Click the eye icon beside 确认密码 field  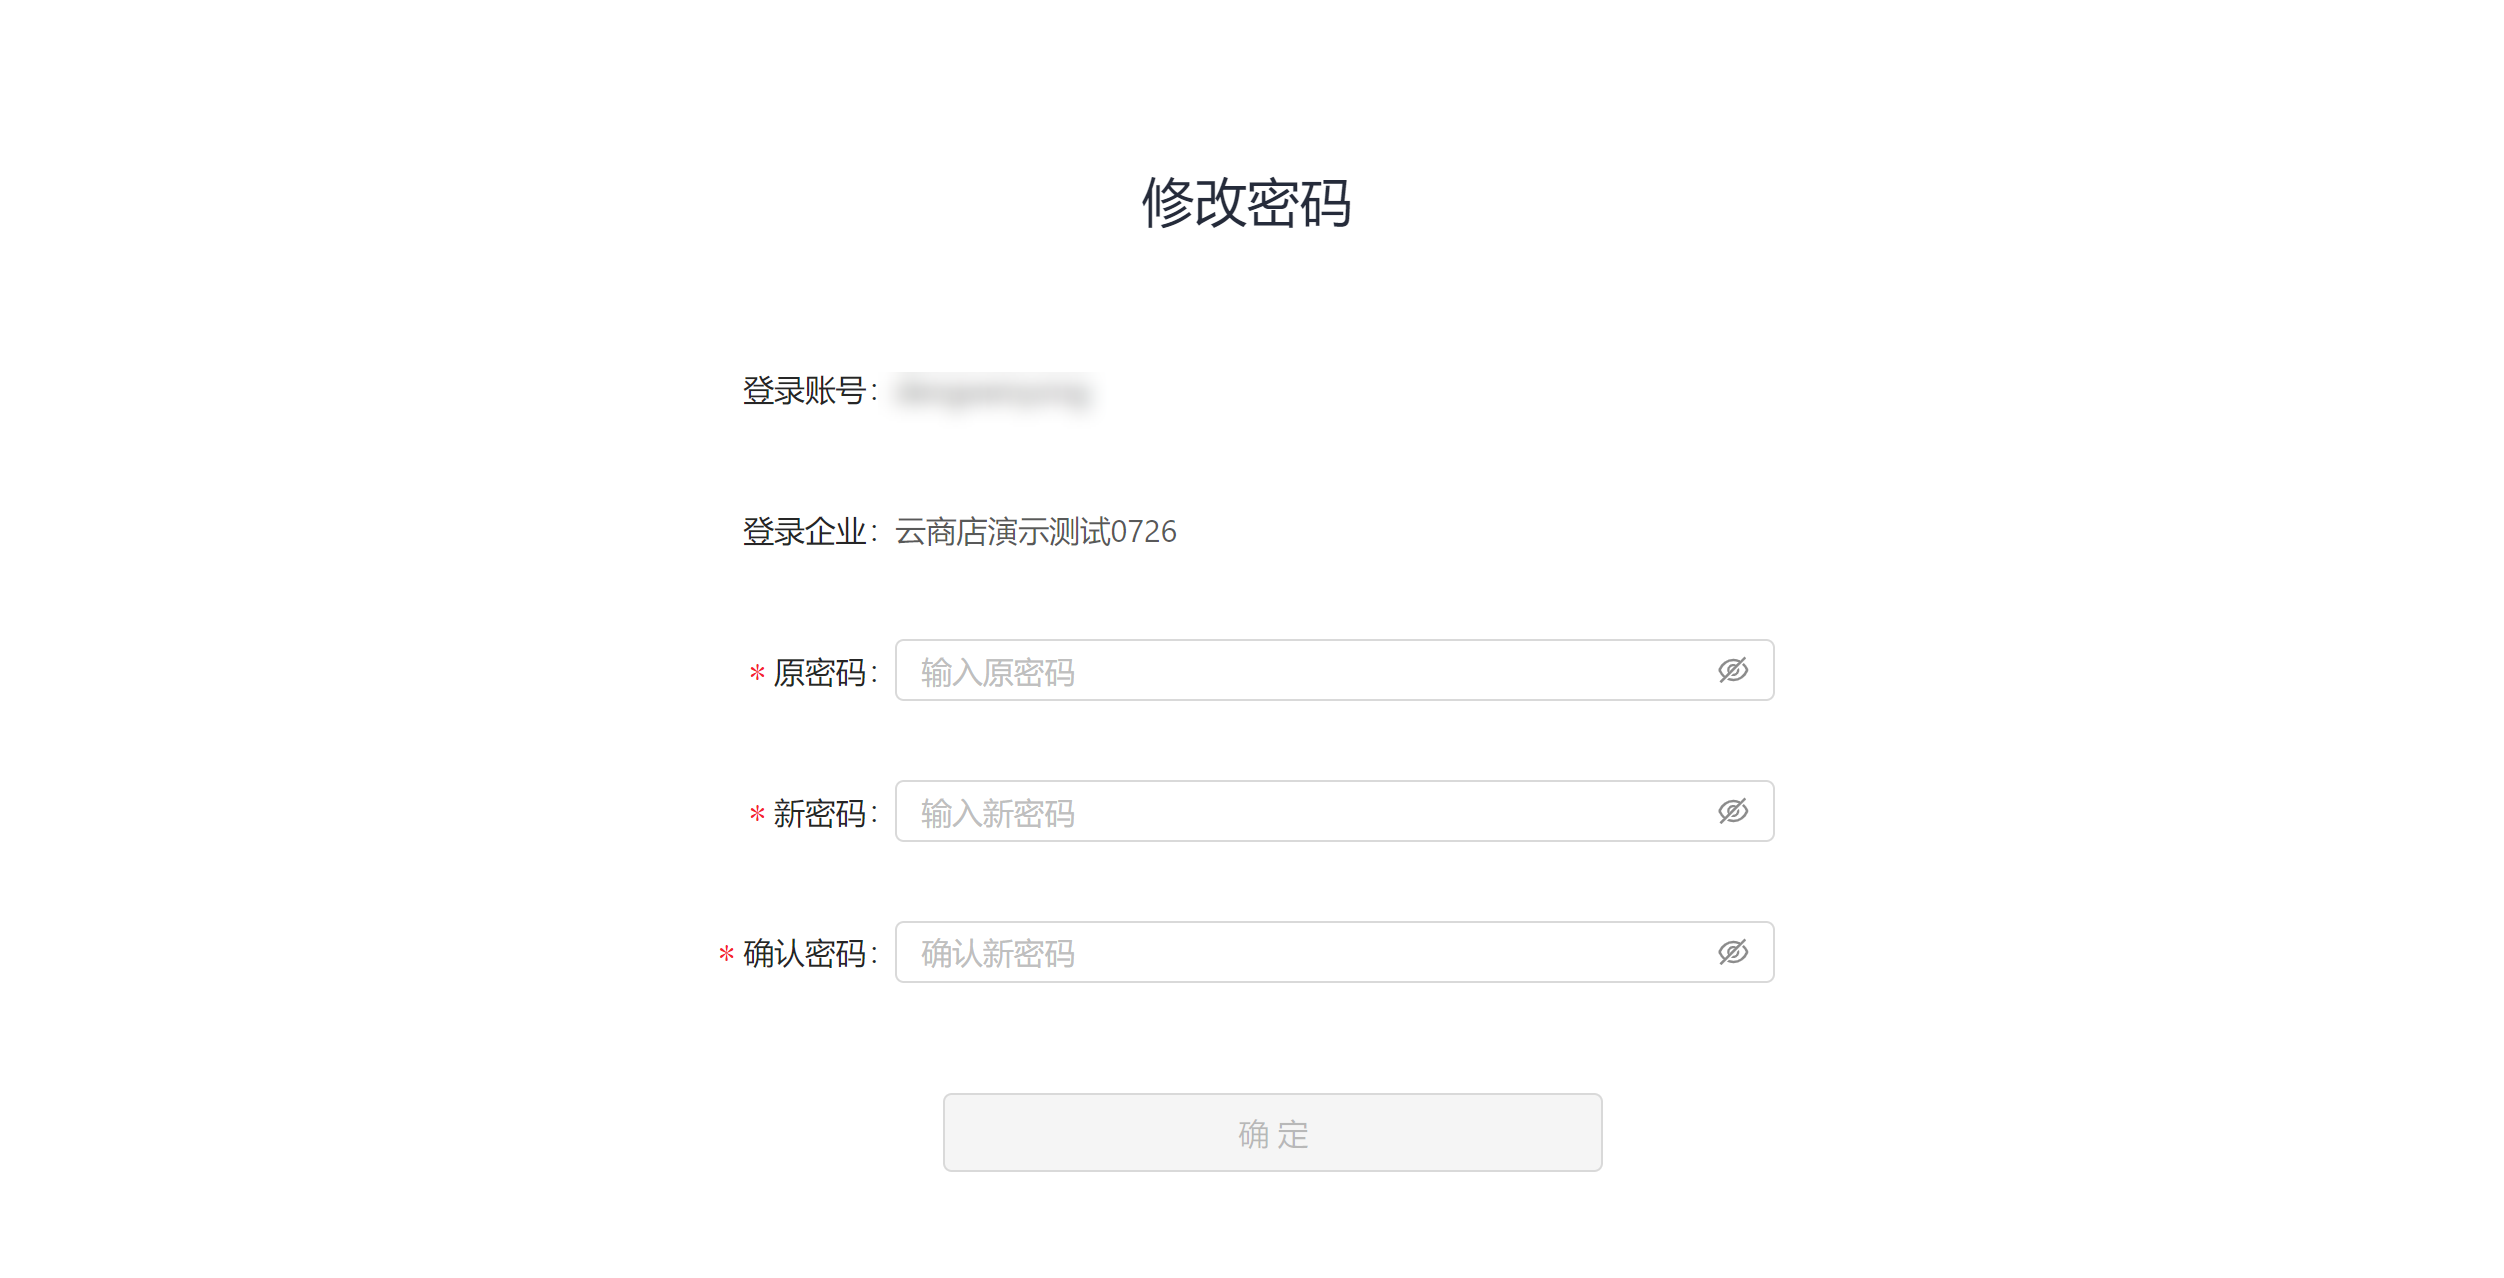(1733, 952)
